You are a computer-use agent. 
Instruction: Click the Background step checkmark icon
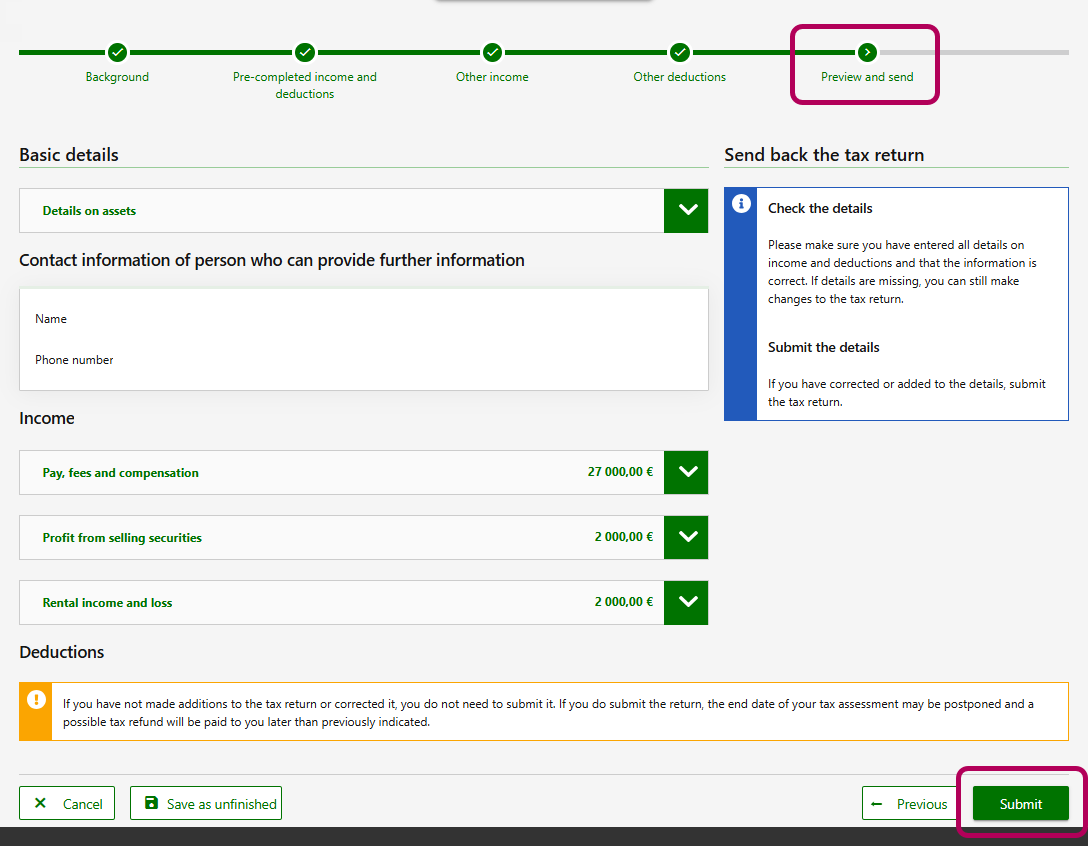(117, 52)
